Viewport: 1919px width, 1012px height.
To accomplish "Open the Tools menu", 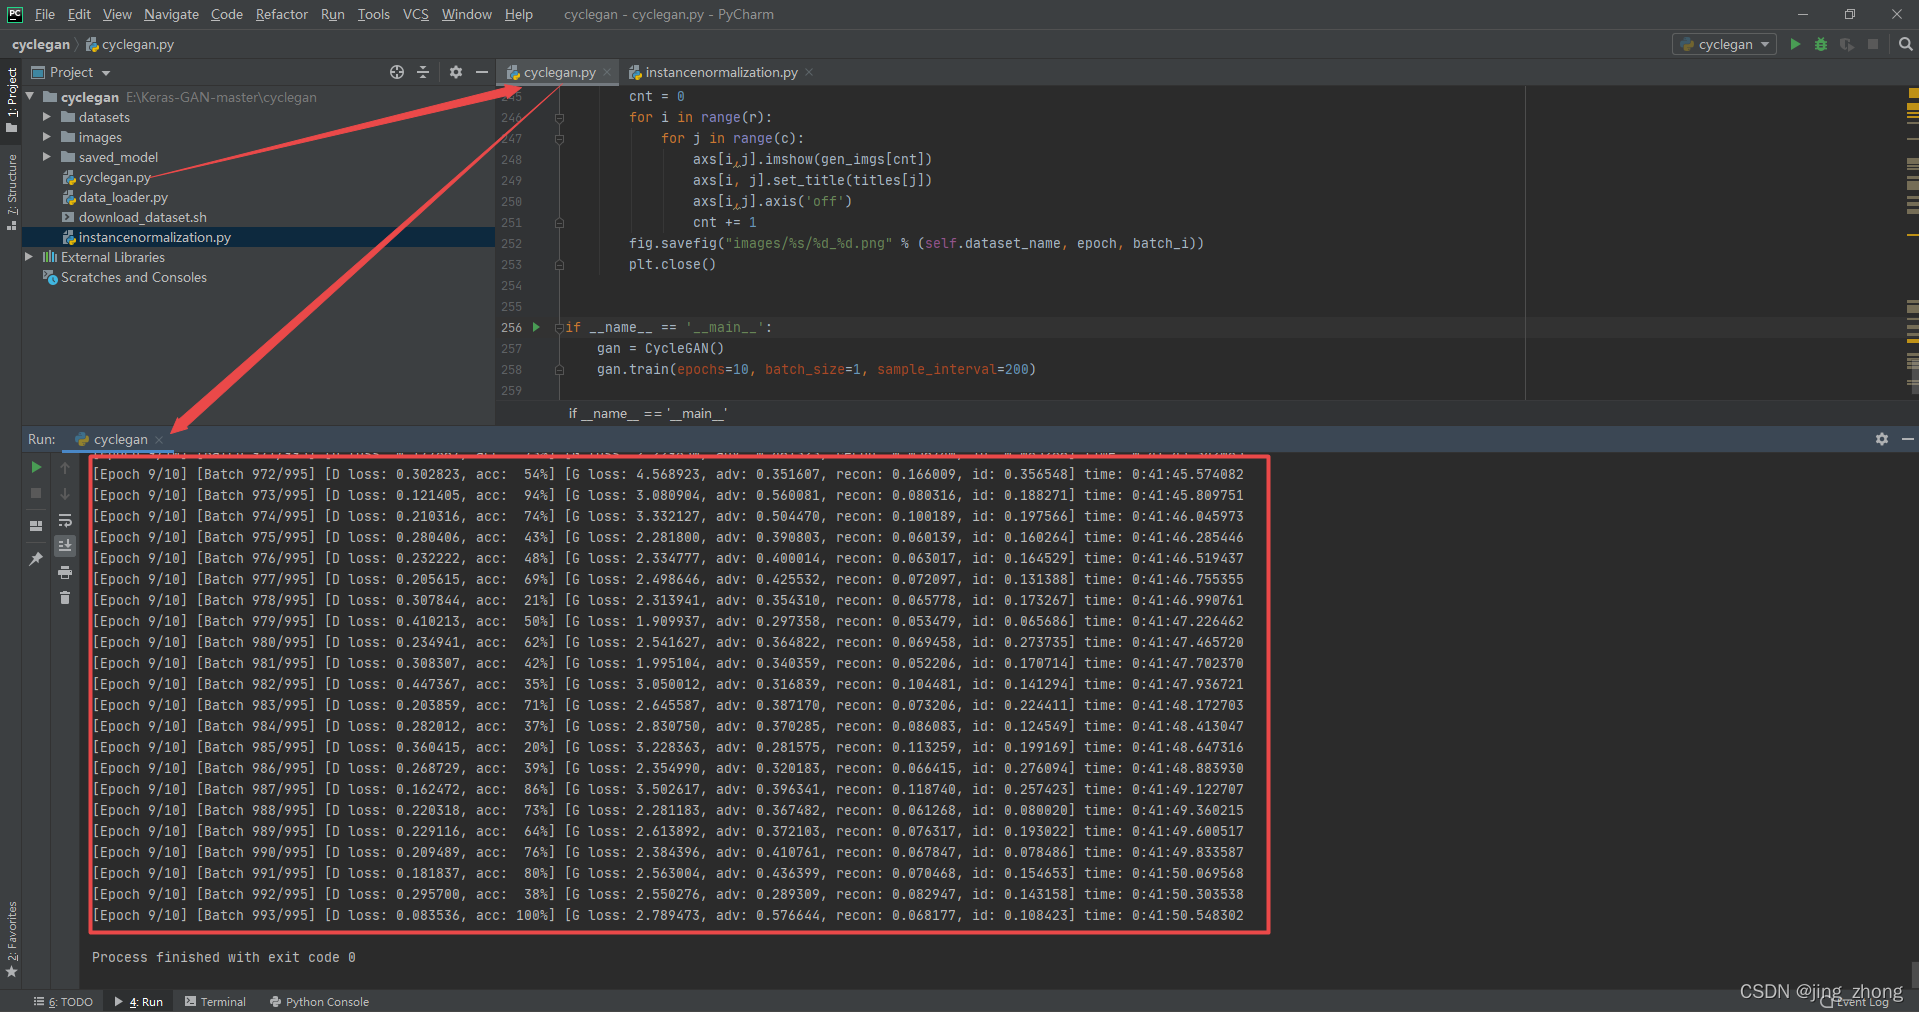I will 374,14.
